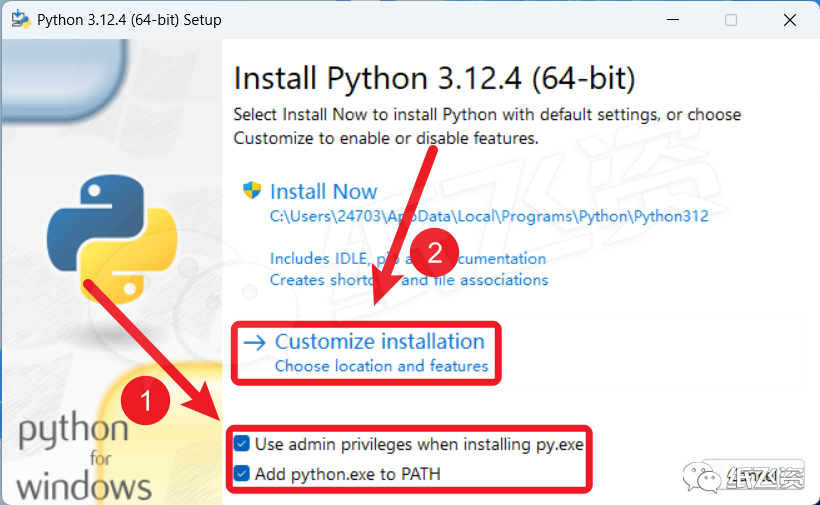Click the Customize installation option
The width and height of the screenshot is (820, 505).
(x=380, y=341)
